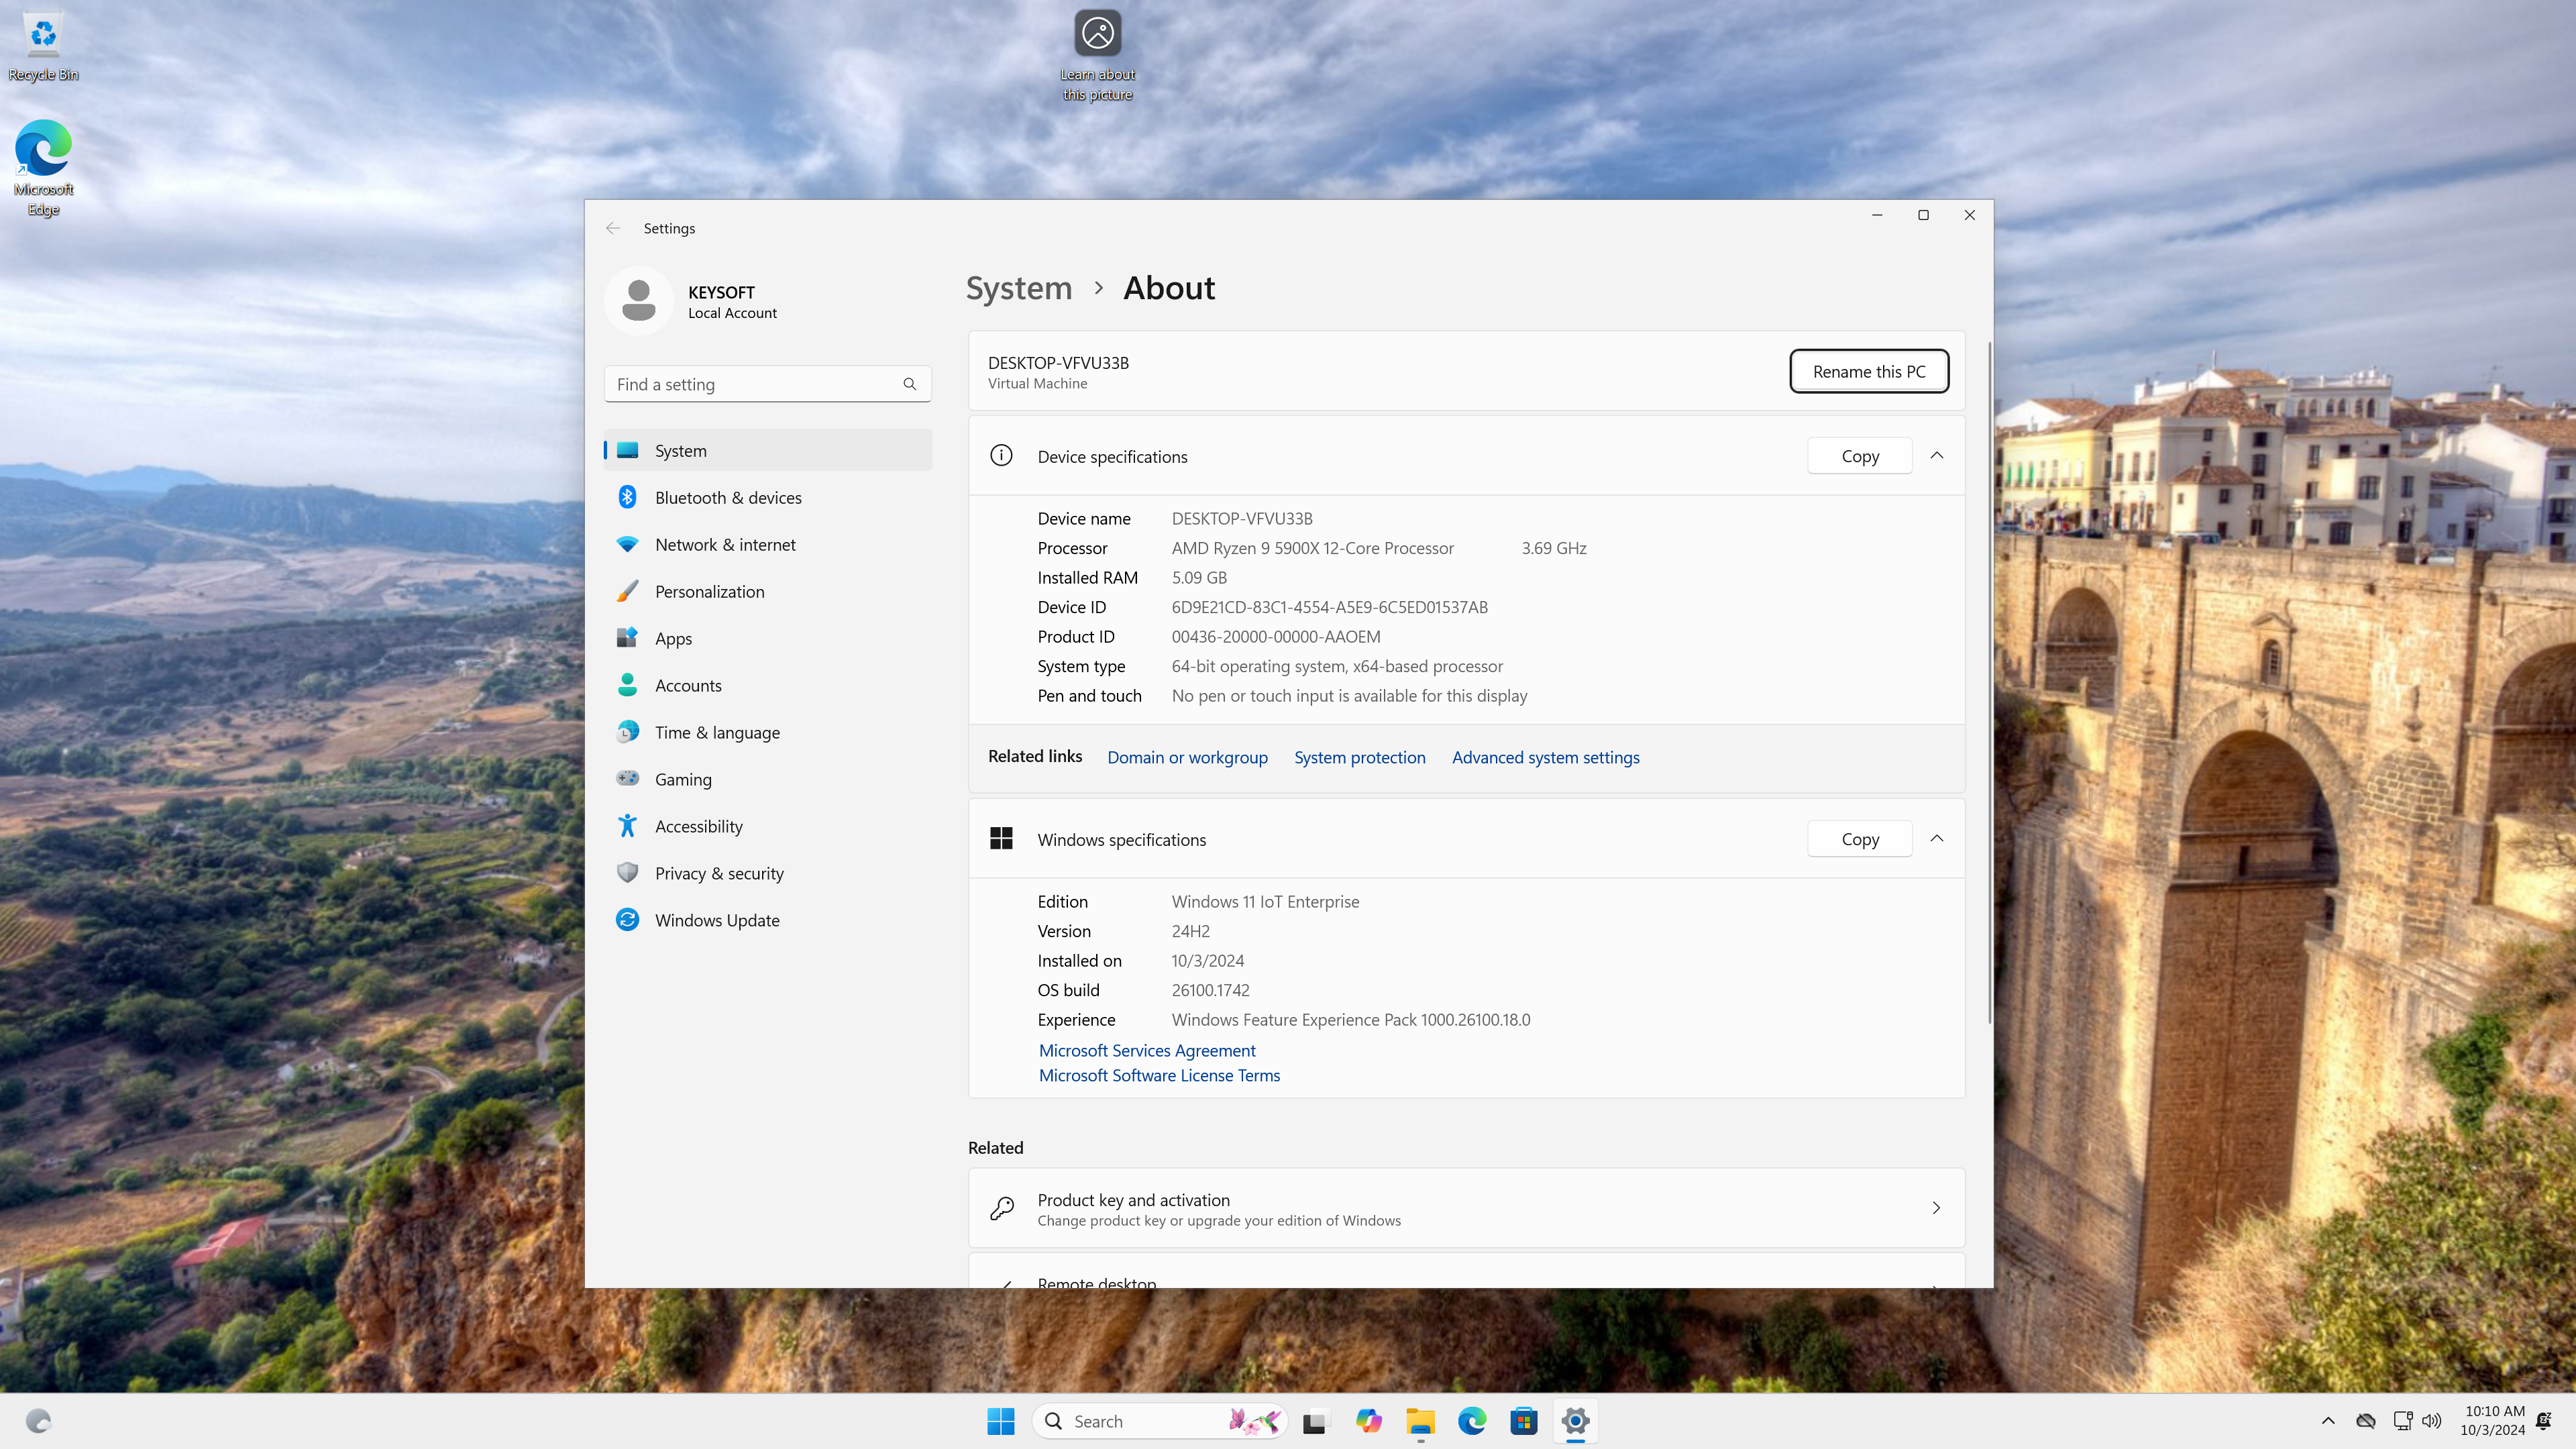Open Microsoft Store from taskbar
Image resolution: width=2576 pixels, height=1449 pixels.
1524,1421
